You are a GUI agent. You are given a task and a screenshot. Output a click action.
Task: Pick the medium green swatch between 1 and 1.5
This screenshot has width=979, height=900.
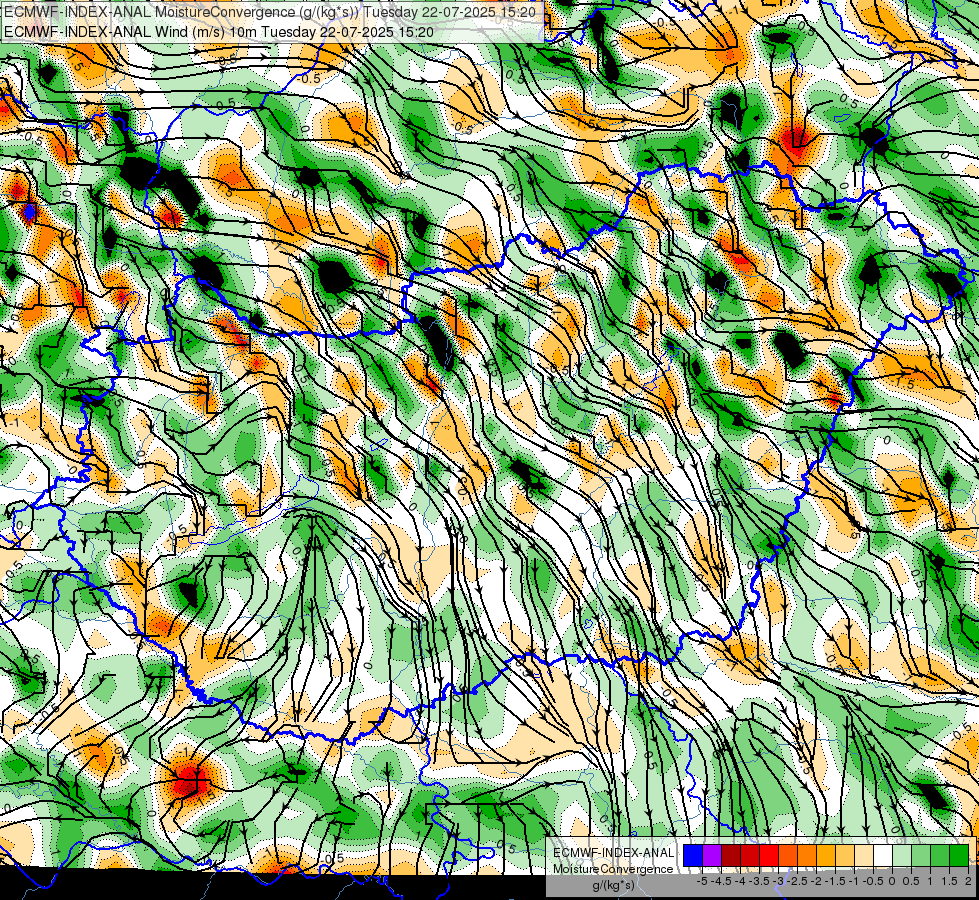940,855
